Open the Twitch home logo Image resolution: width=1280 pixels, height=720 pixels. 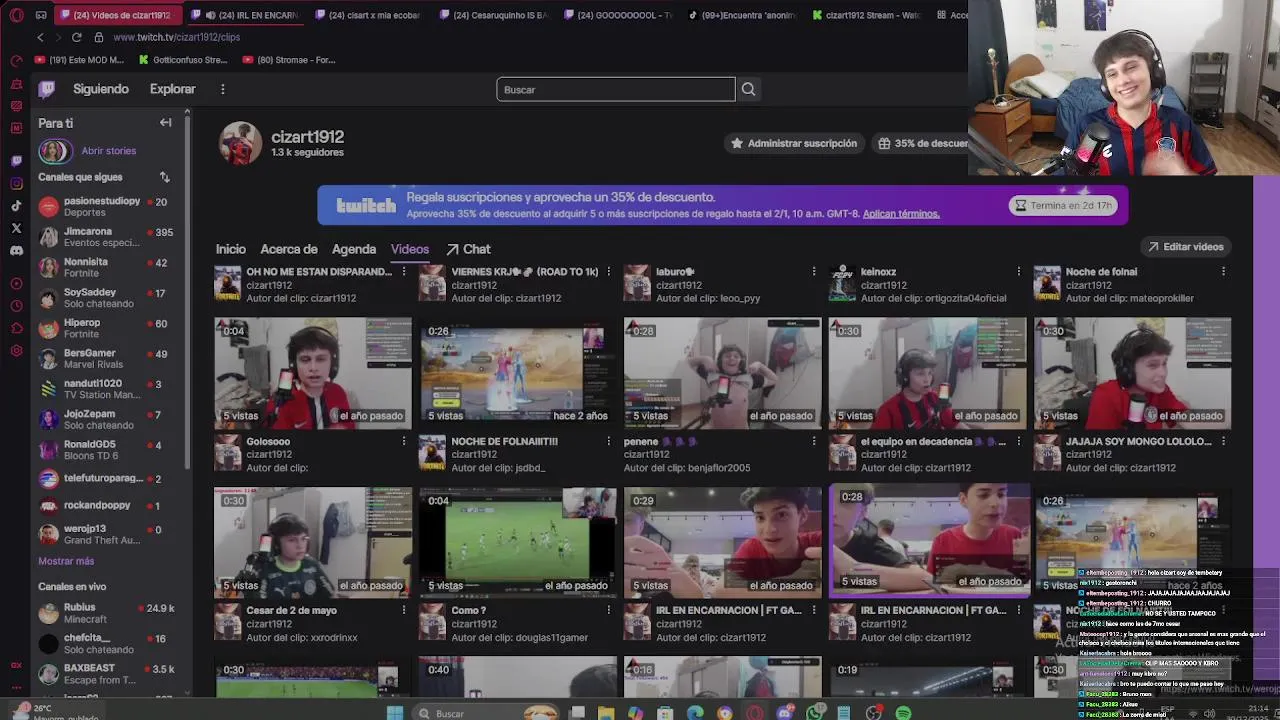click(46, 89)
